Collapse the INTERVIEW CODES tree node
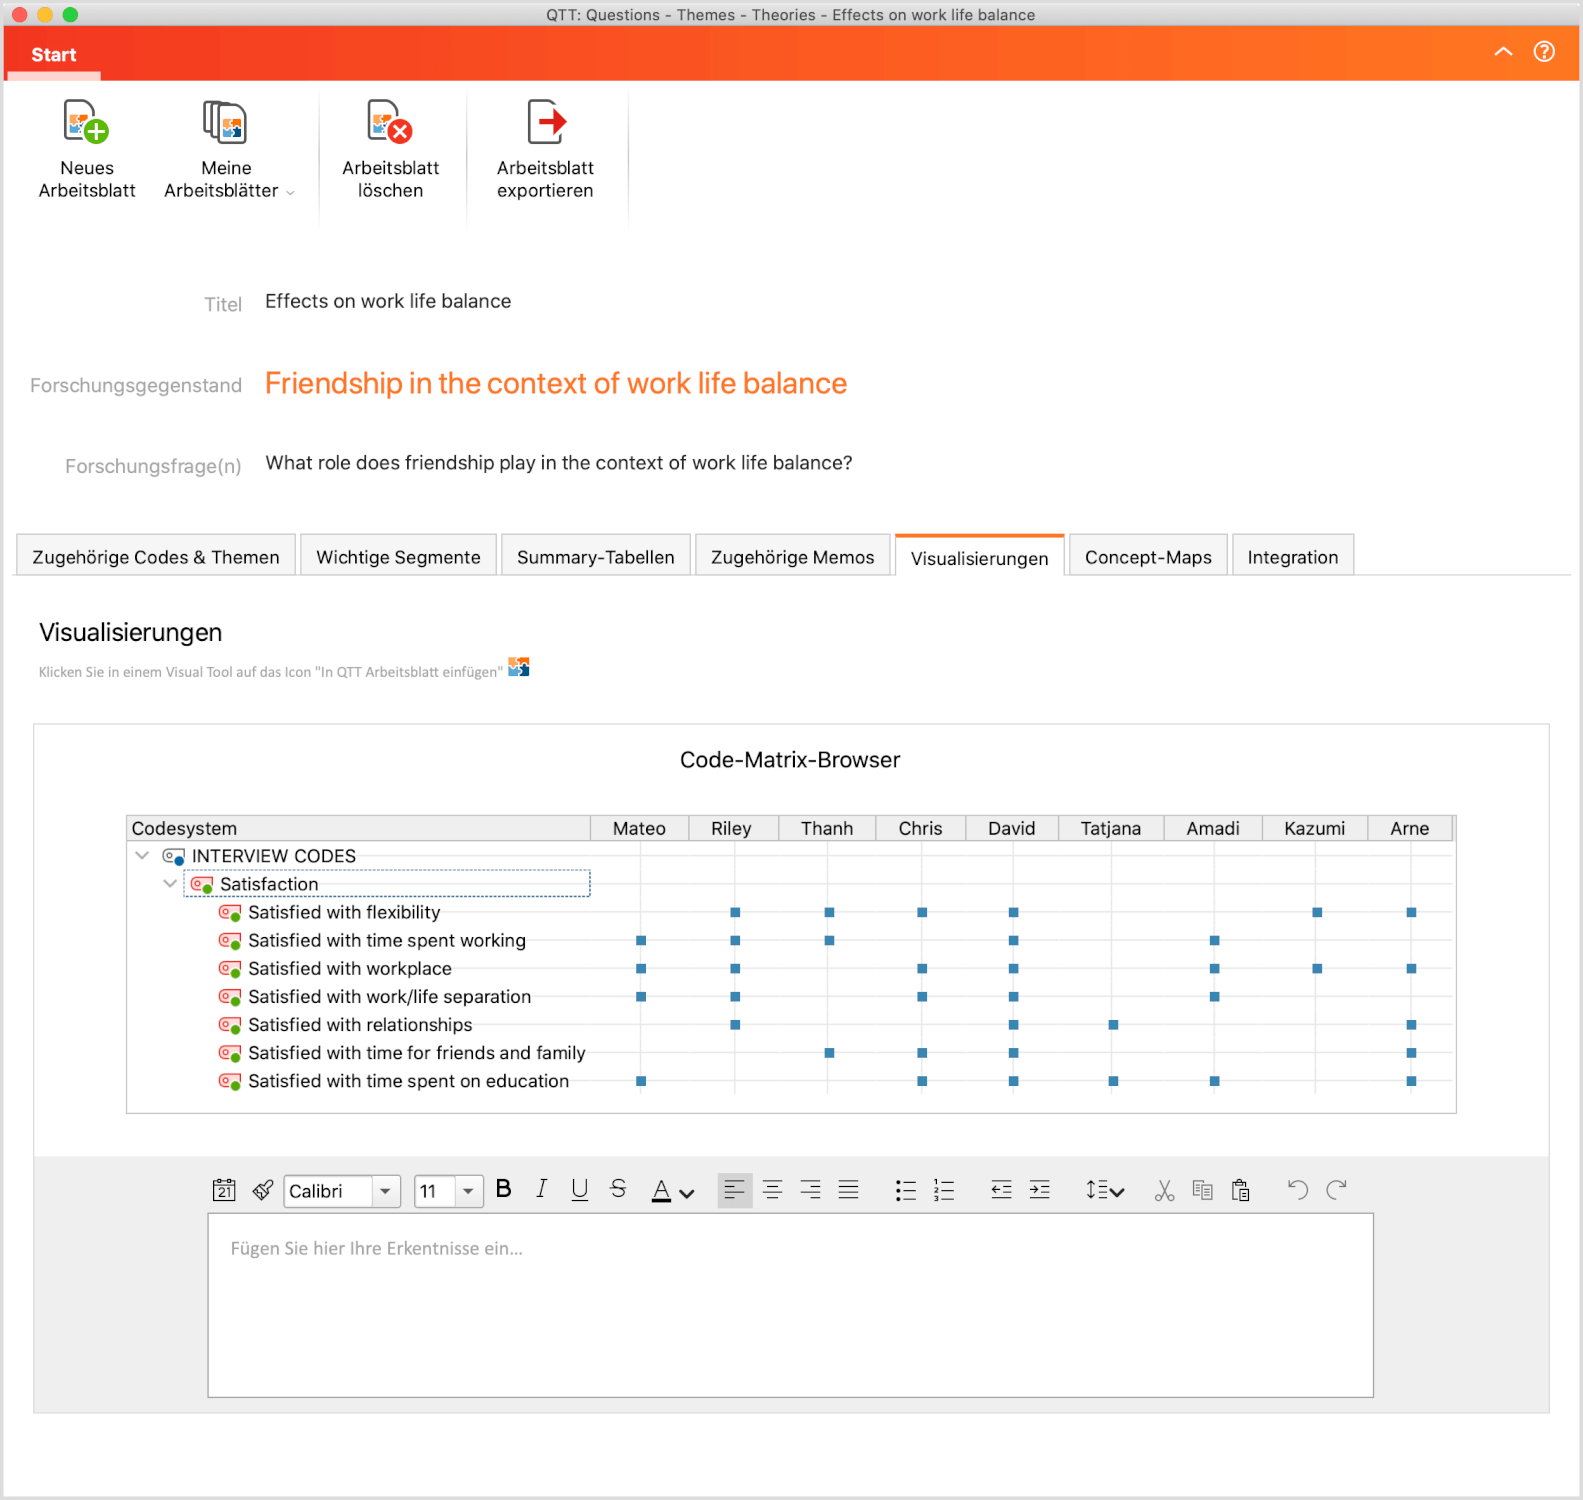1583x1500 pixels. coord(142,856)
